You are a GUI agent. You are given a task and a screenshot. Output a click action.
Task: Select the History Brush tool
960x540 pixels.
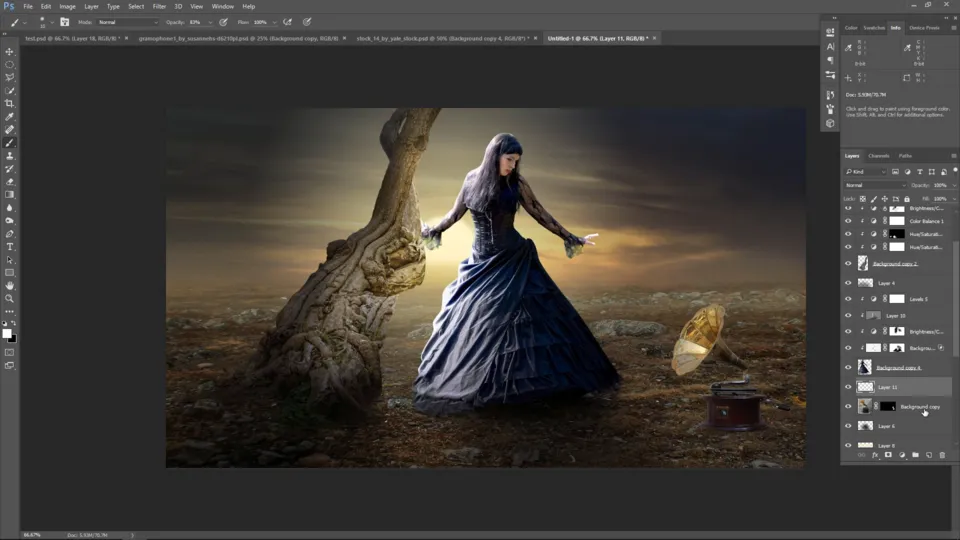(9, 168)
